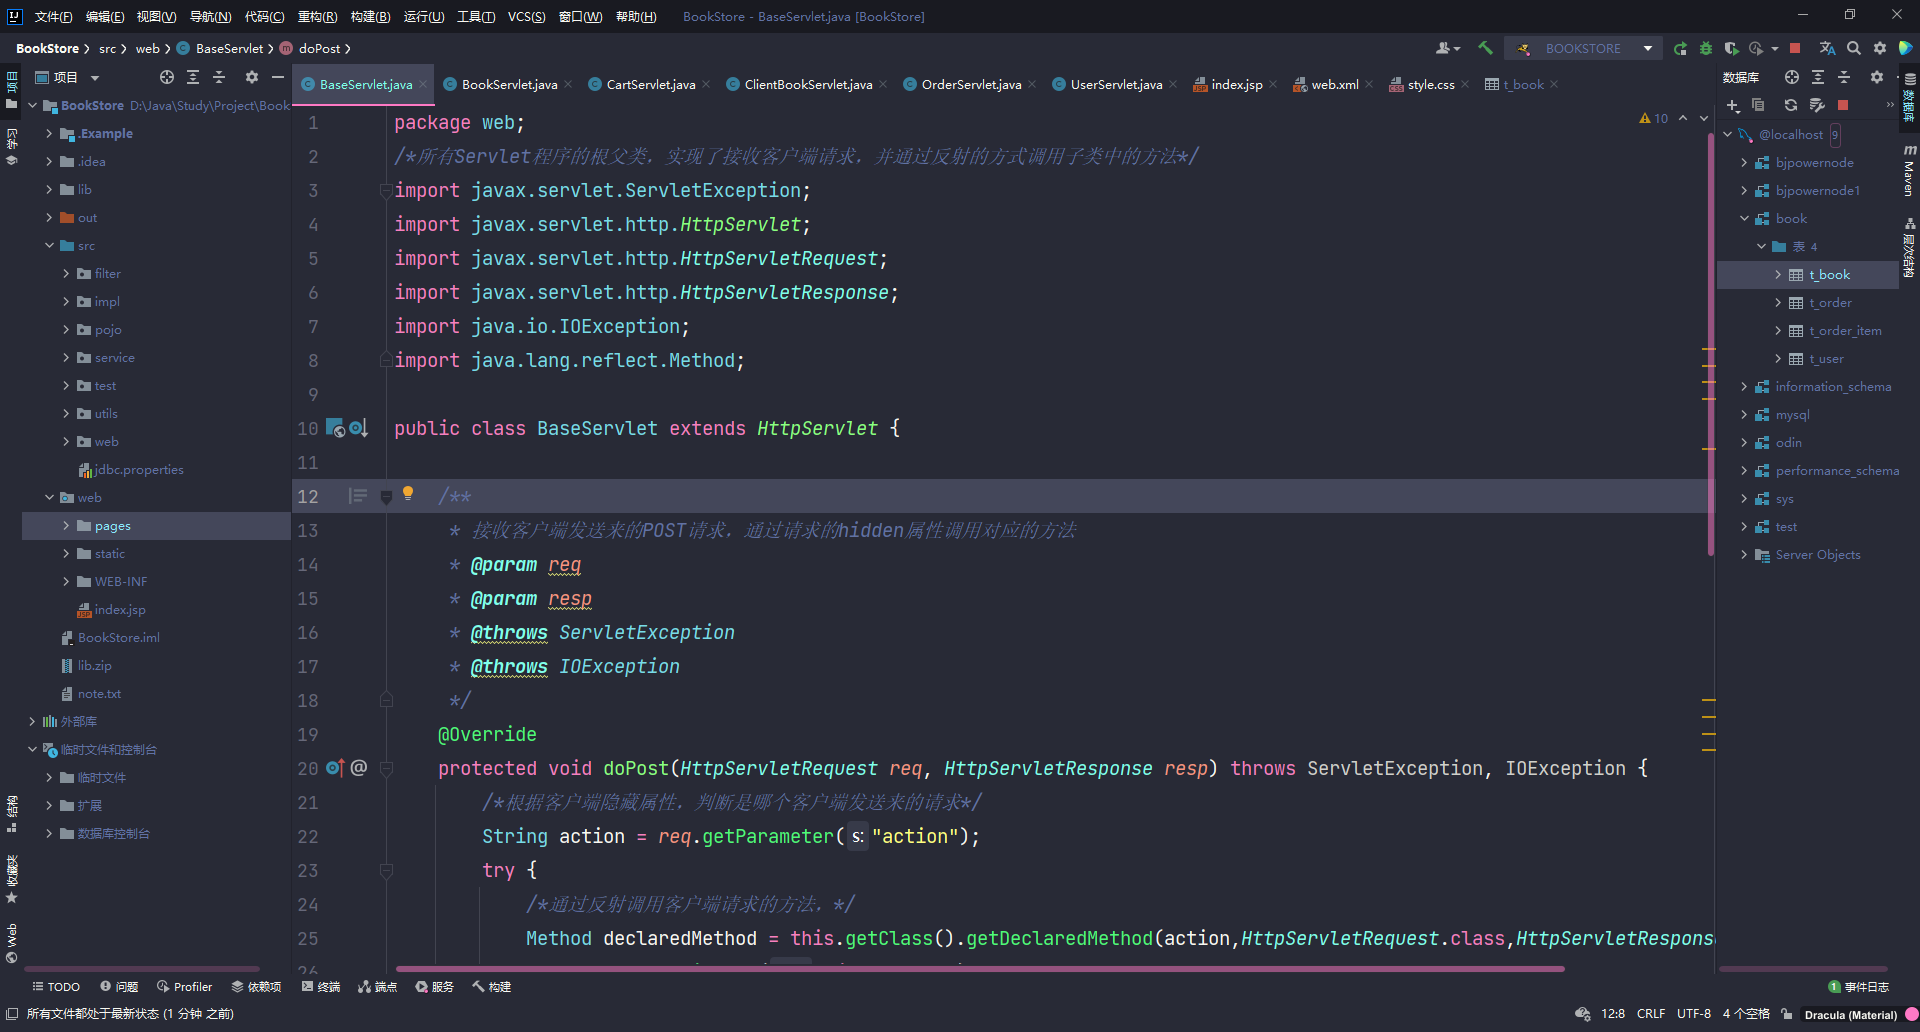Open BOOKSTORE run configuration dropdown
The image size is (1920, 1032).
[x=1584, y=48]
